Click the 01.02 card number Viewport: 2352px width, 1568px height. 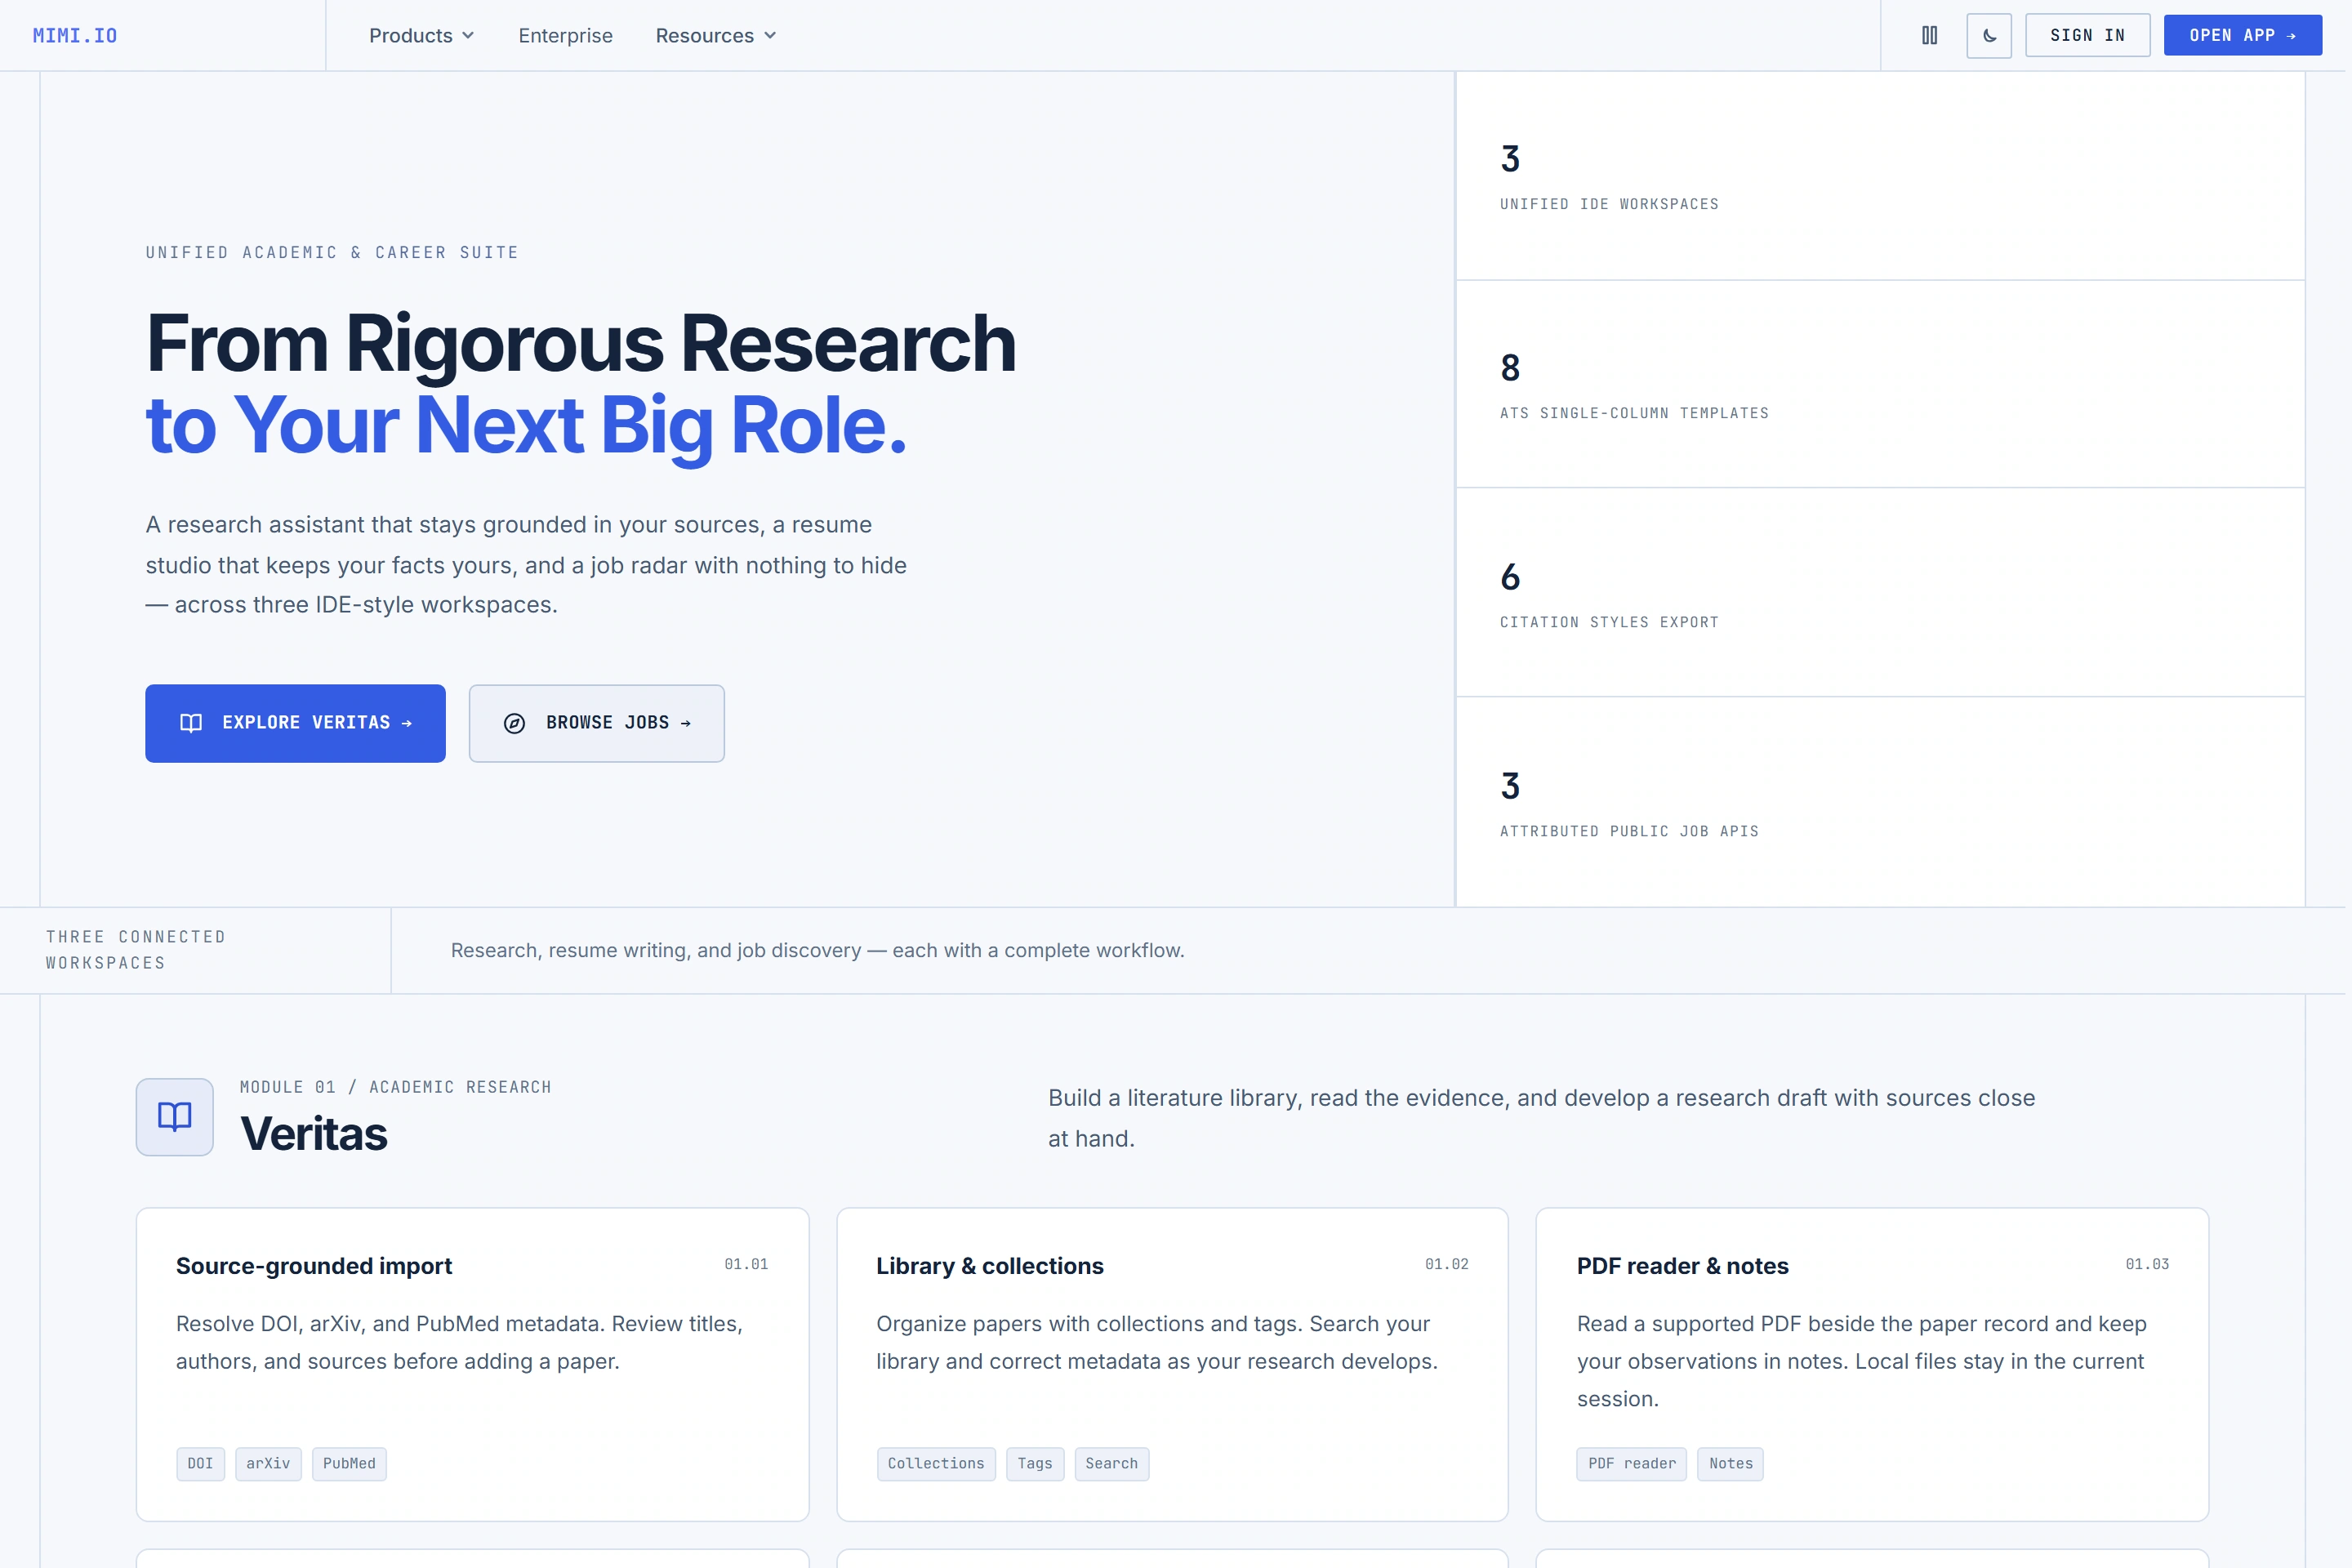click(x=1447, y=1264)
